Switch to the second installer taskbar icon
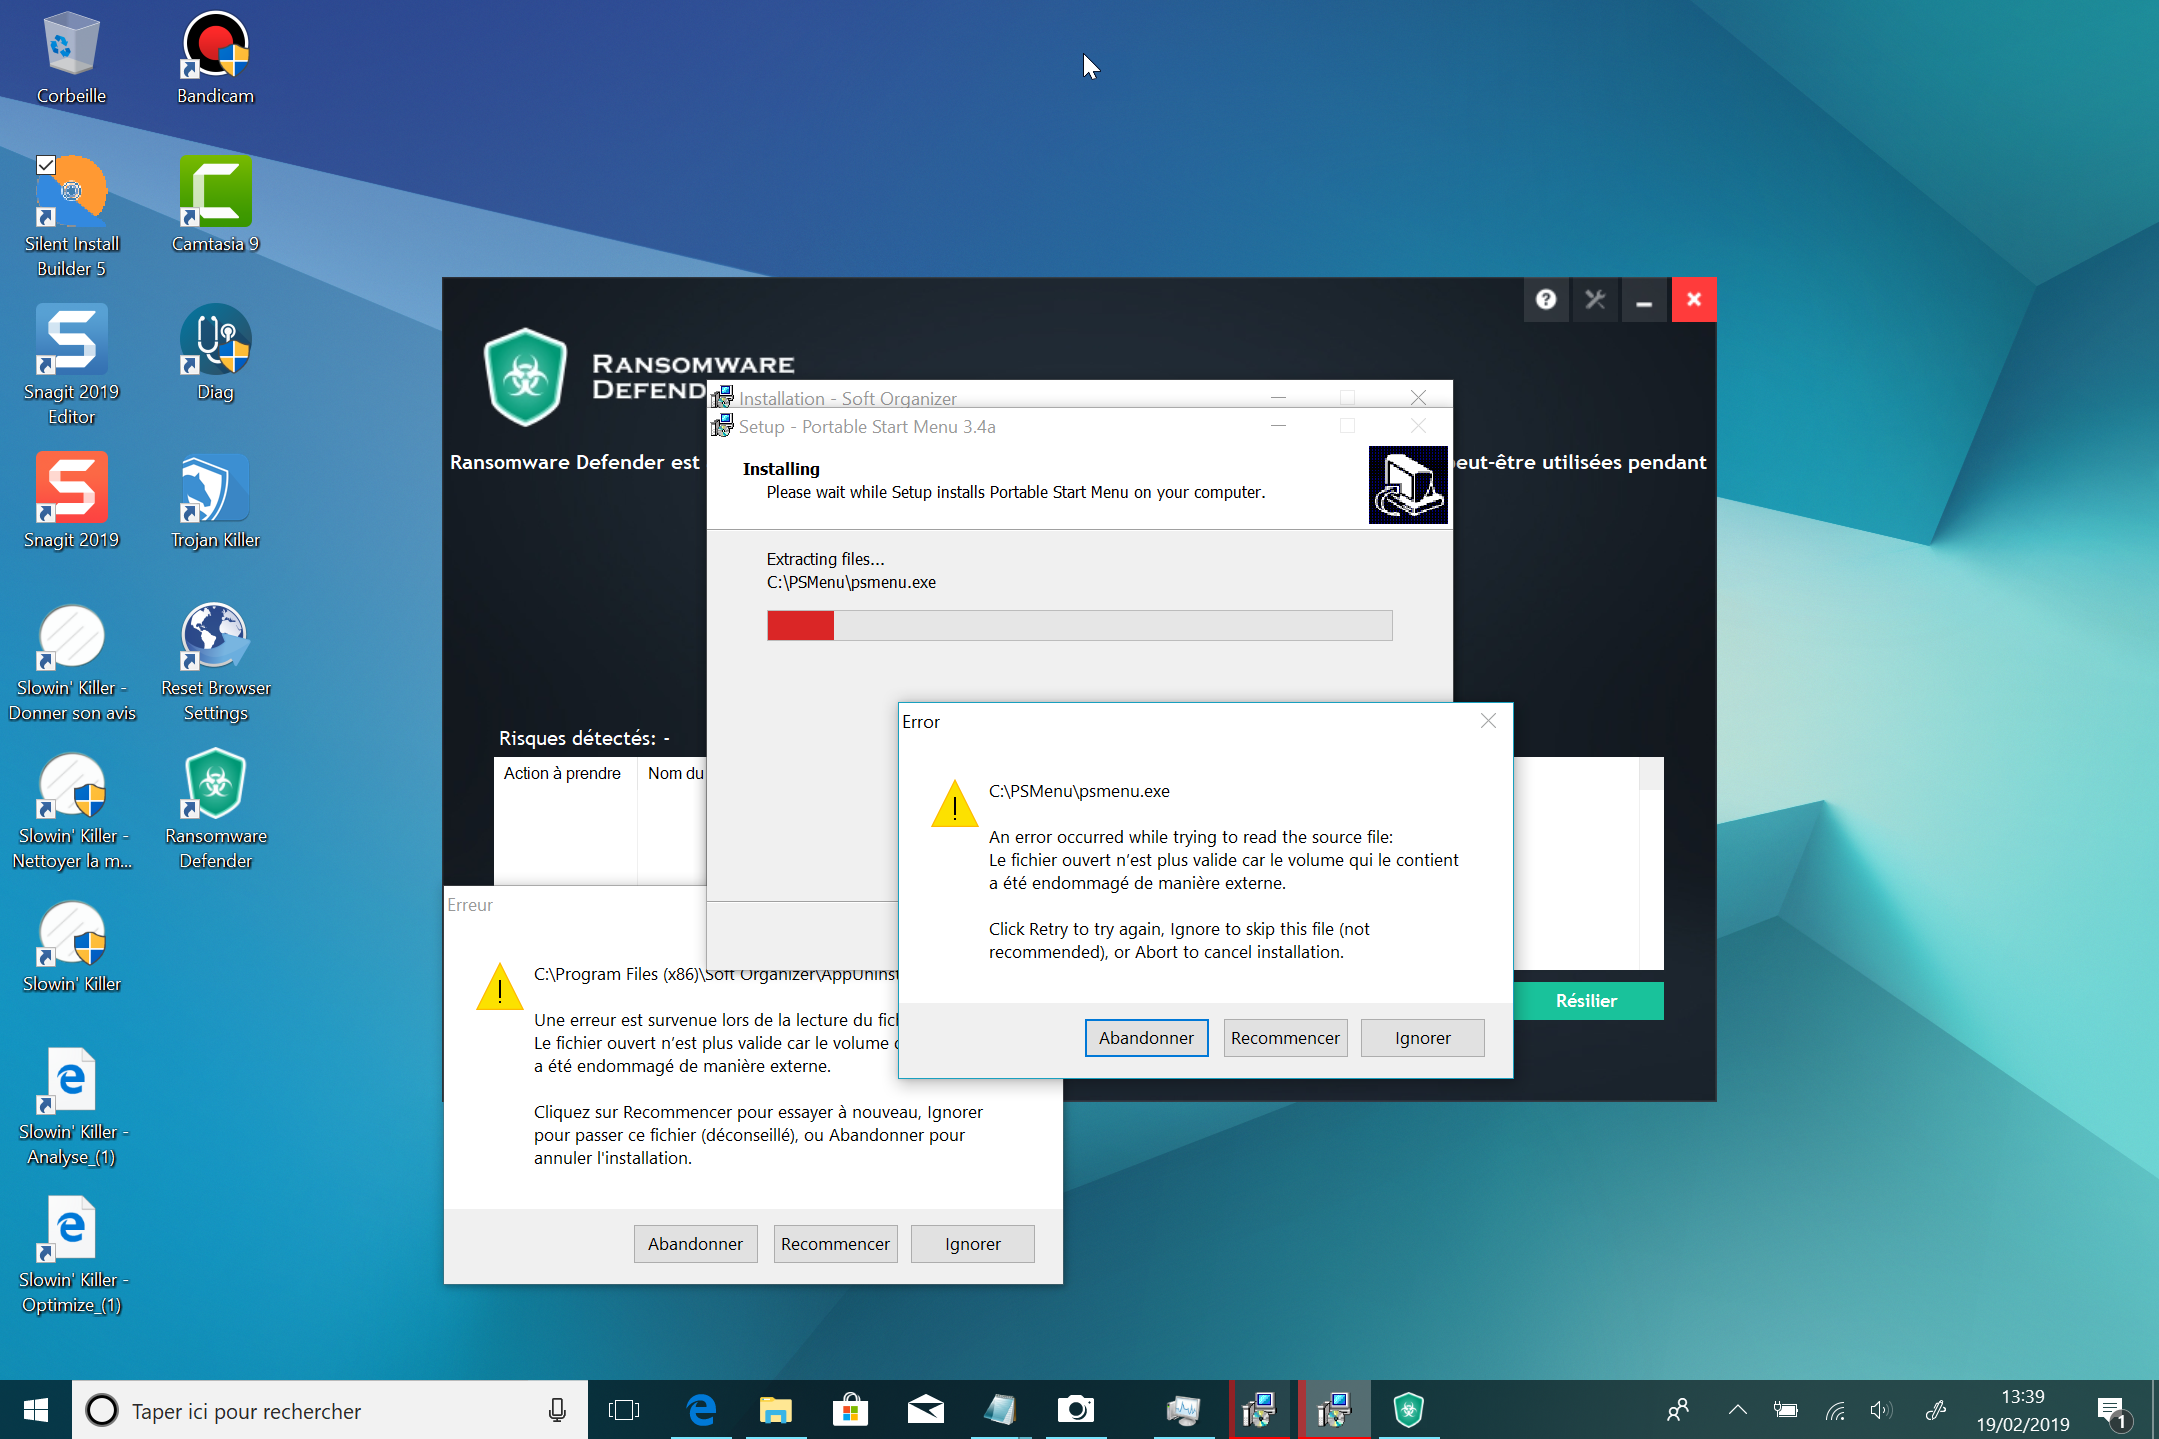 (x=1334, y=1410)
